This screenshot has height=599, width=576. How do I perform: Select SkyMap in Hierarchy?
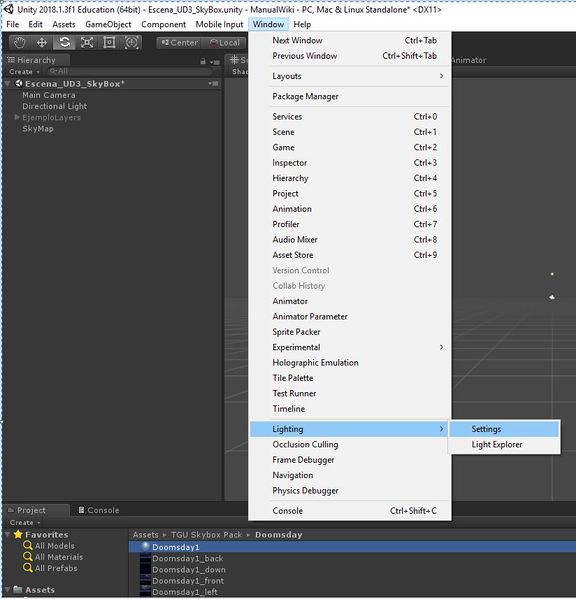point(38,129)
